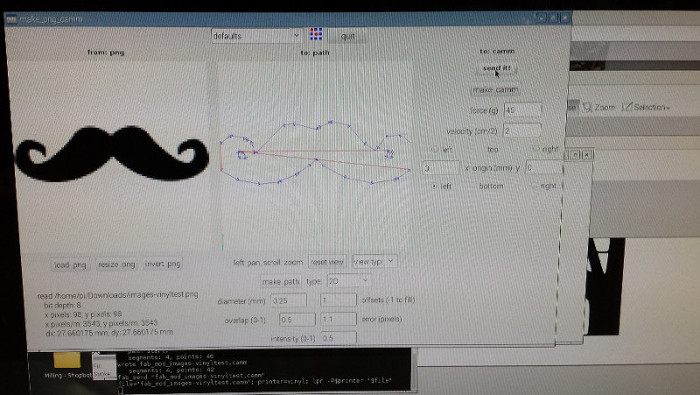Click the error (pixels) input field
This screenshot has width=700, height=395.
click(x=339, y=319)
